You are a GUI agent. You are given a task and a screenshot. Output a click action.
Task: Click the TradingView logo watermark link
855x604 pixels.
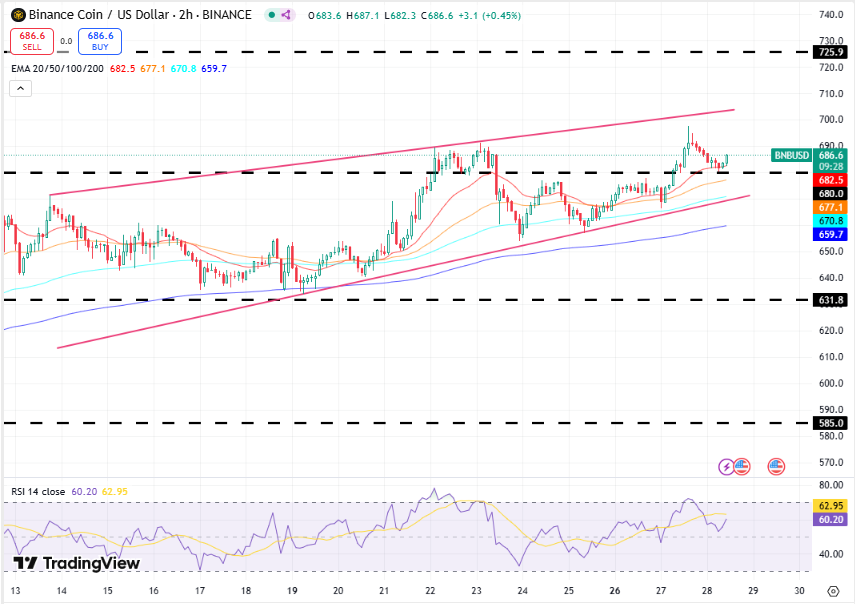(x=76, y=563)
